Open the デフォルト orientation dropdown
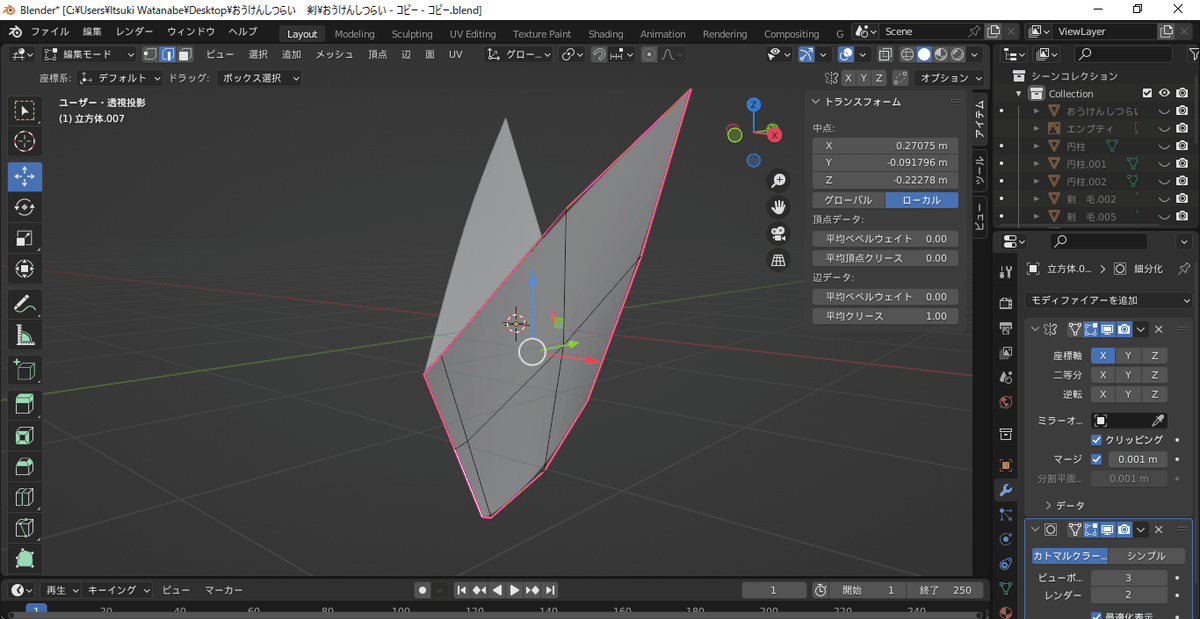This screenshot has width=1200, height=619. coord(120,78)
